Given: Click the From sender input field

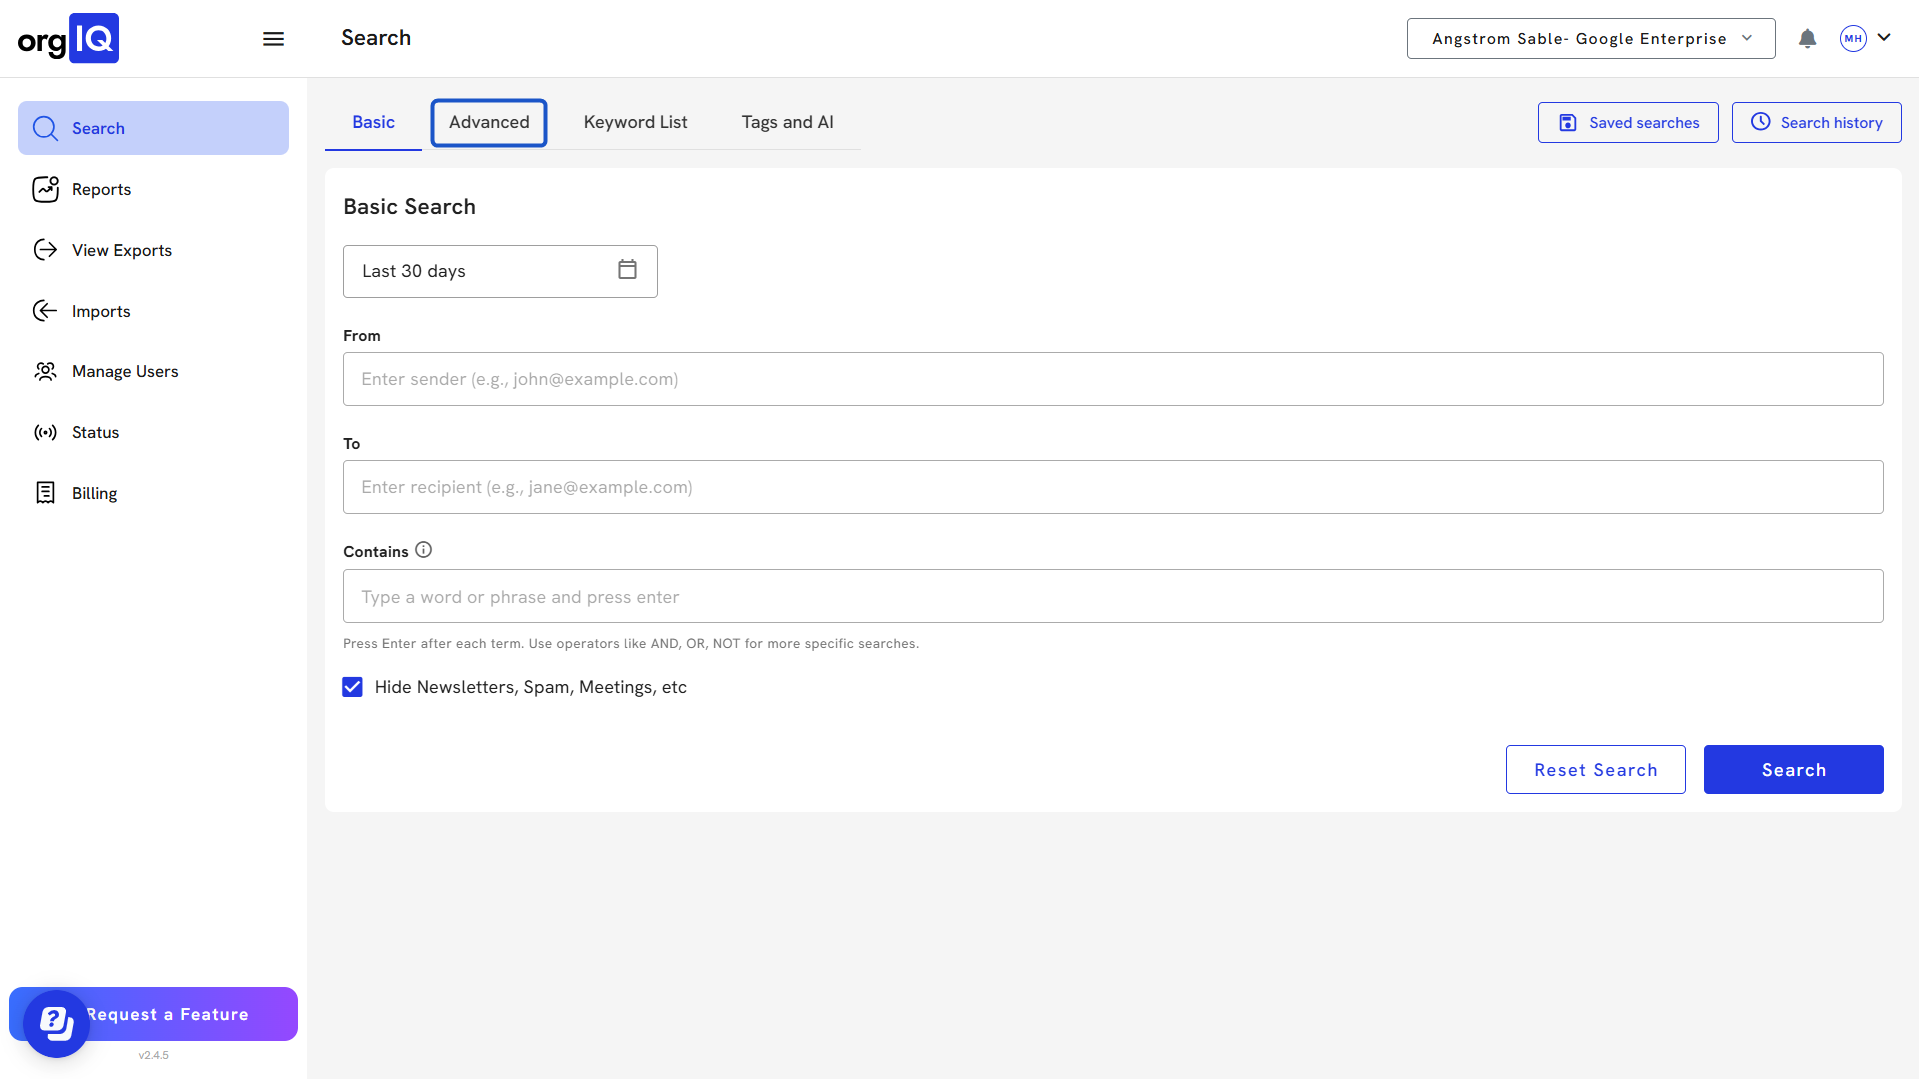Looking at the screenshot, I should tap(1112, 379).
